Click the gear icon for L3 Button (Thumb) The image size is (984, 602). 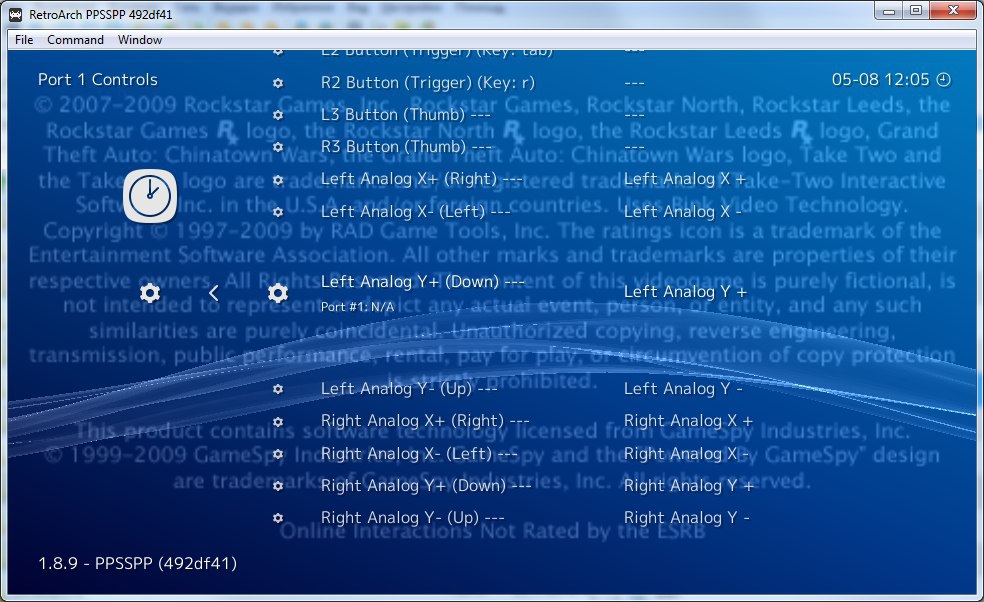click(x=278, y=115)
